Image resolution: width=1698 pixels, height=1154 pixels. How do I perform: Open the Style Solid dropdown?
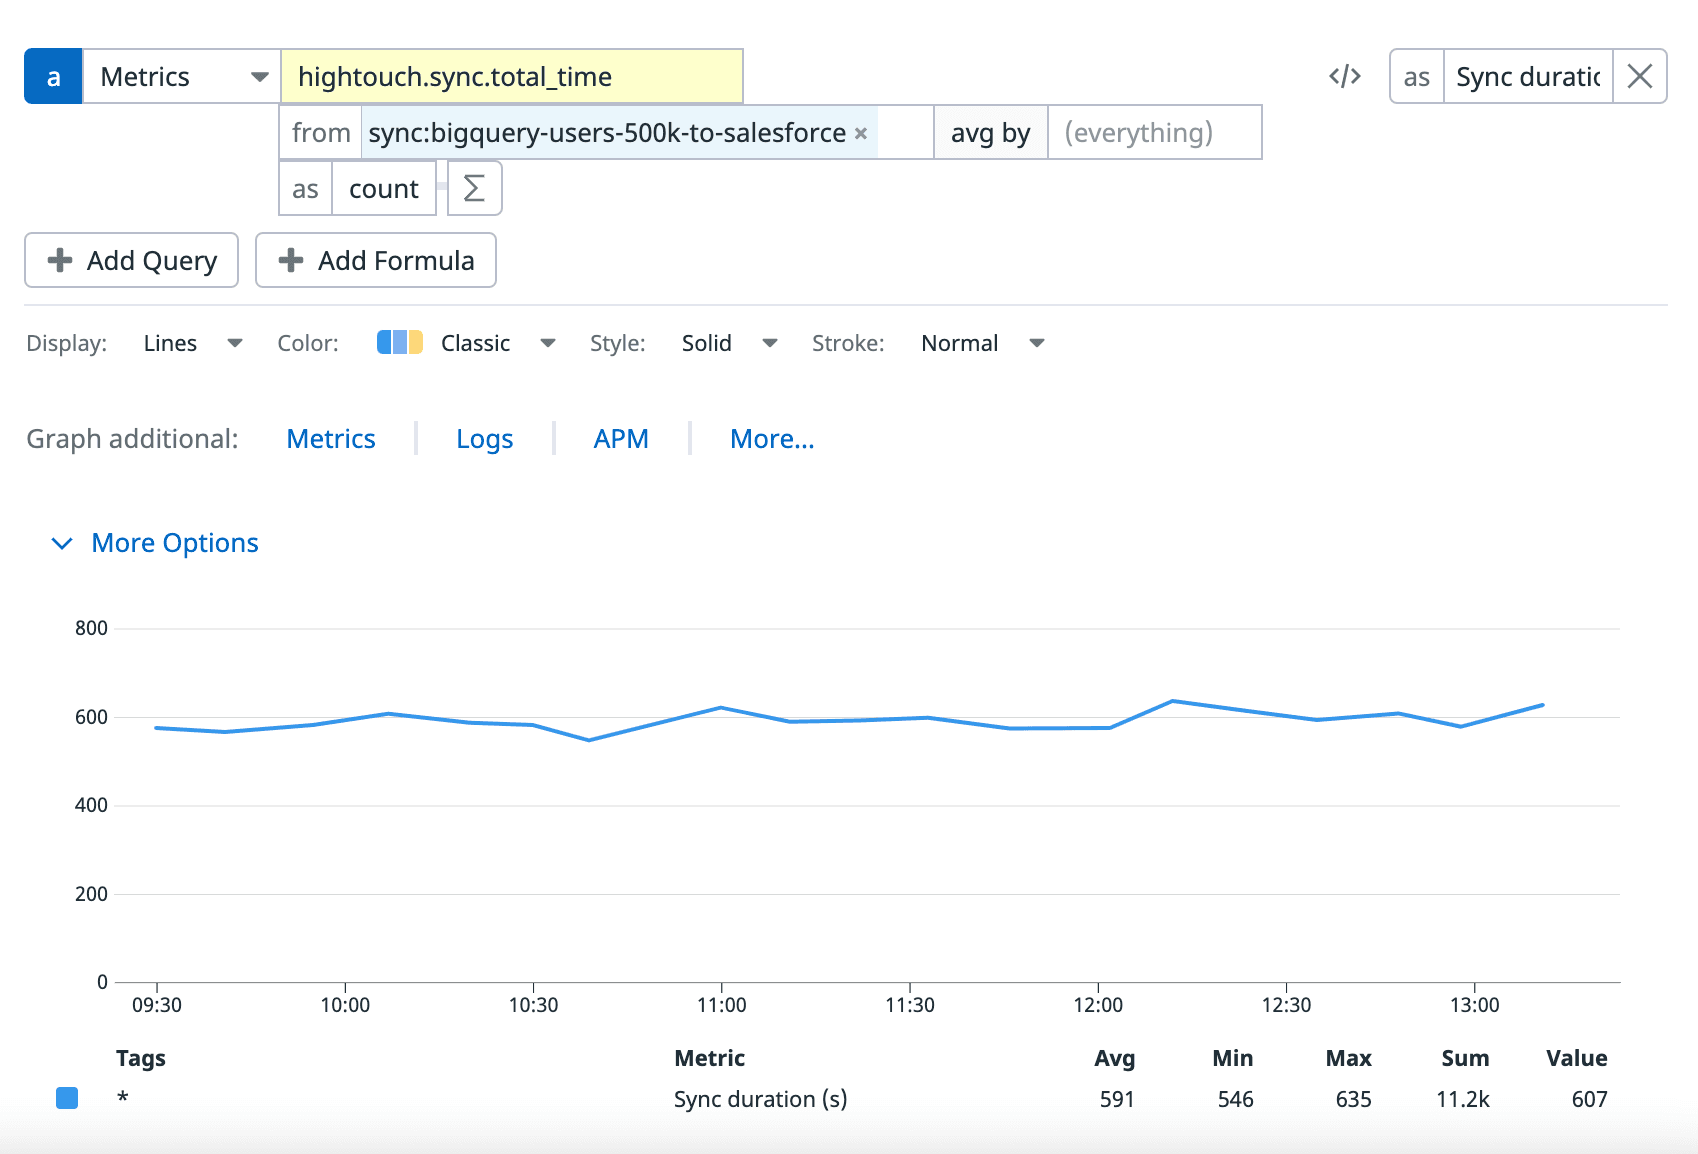(729, 344)
